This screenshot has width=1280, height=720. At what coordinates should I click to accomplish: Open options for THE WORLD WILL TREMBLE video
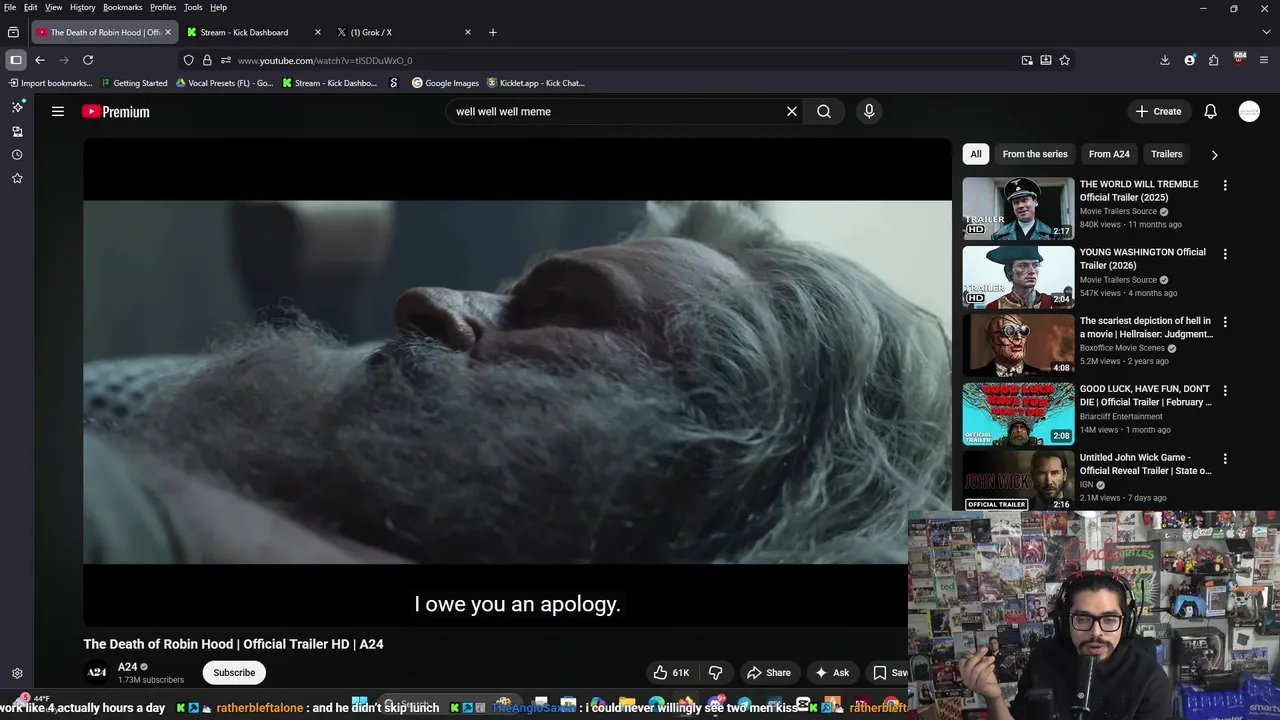click(x=1225, y=185)
